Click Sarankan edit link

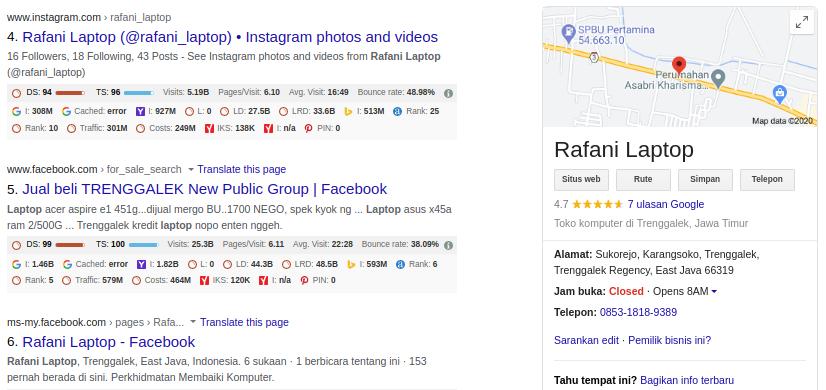click(586, 340)
